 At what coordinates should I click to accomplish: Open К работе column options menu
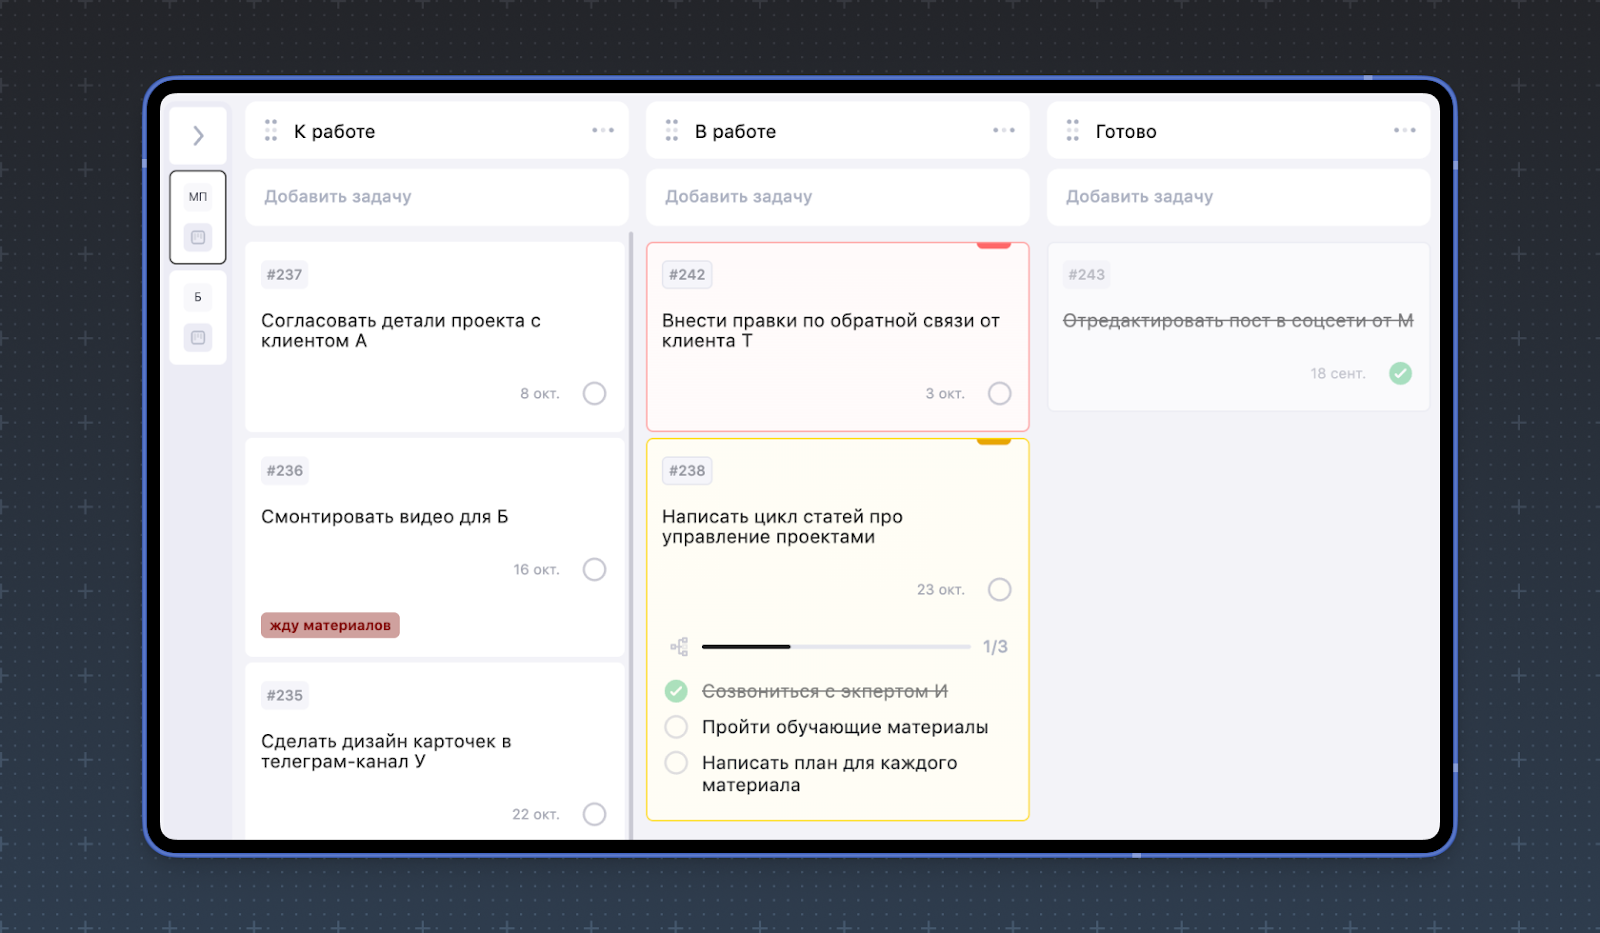(x=602, y=131)
